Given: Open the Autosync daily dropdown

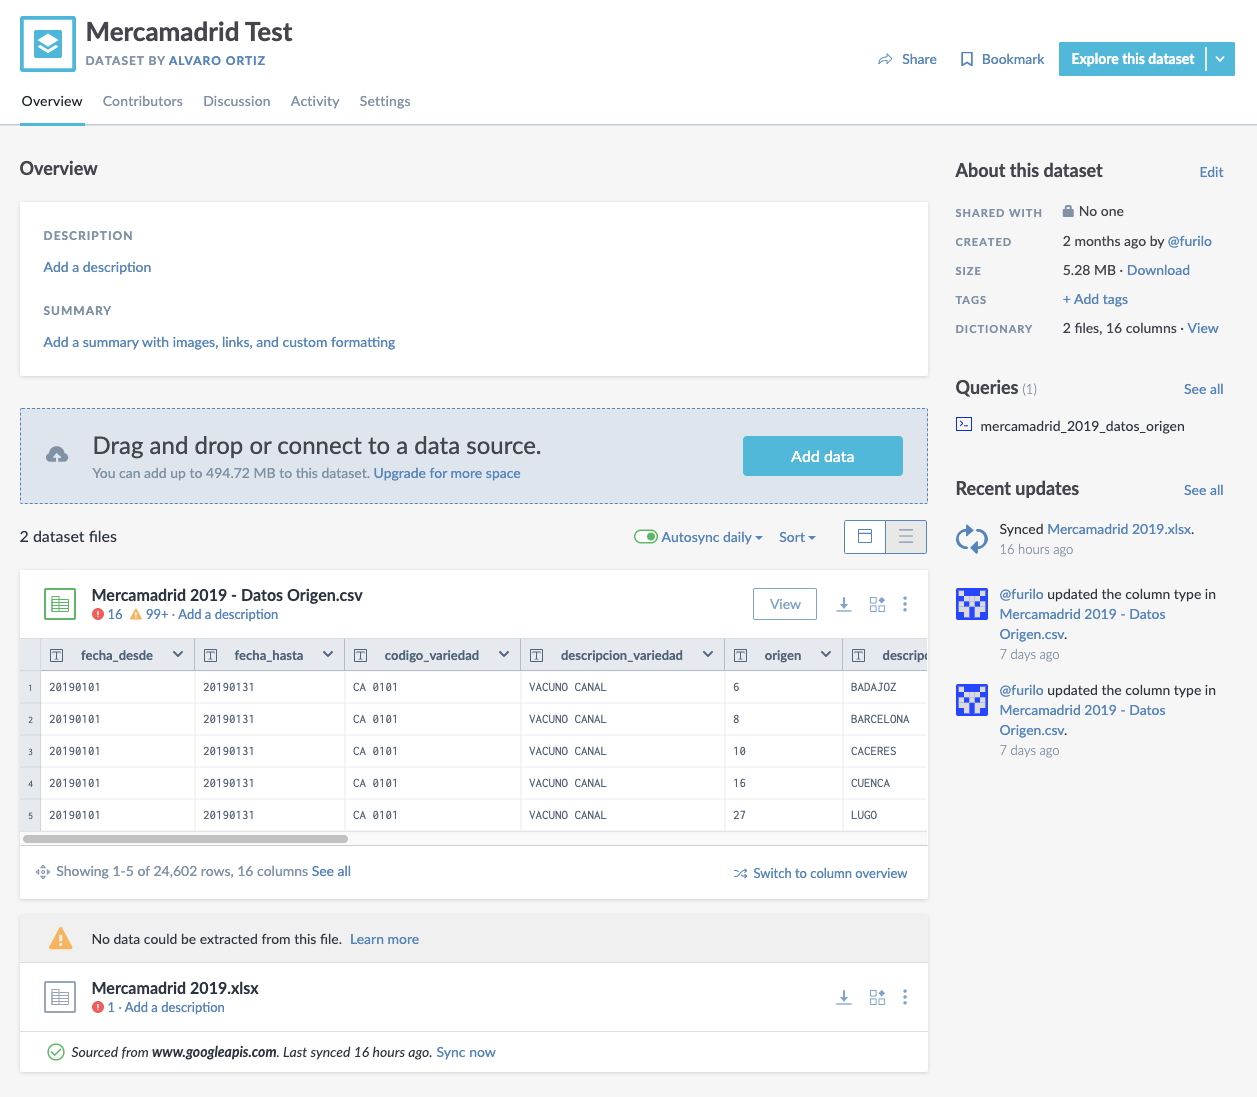Looking at the screenshot, I should [712, 537].
